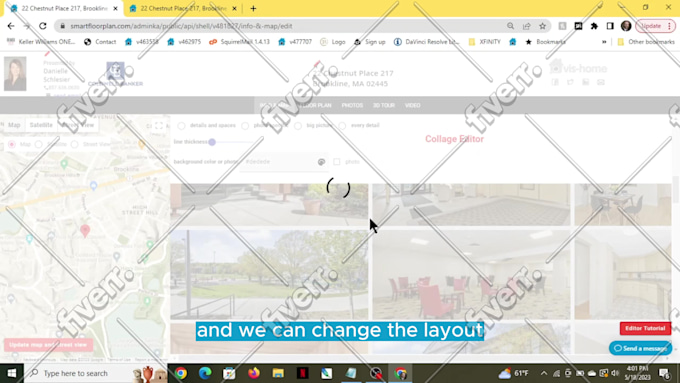Screen dimensions: 680x383
Task: Open the Windows Start menu
Action: [12, 373]
